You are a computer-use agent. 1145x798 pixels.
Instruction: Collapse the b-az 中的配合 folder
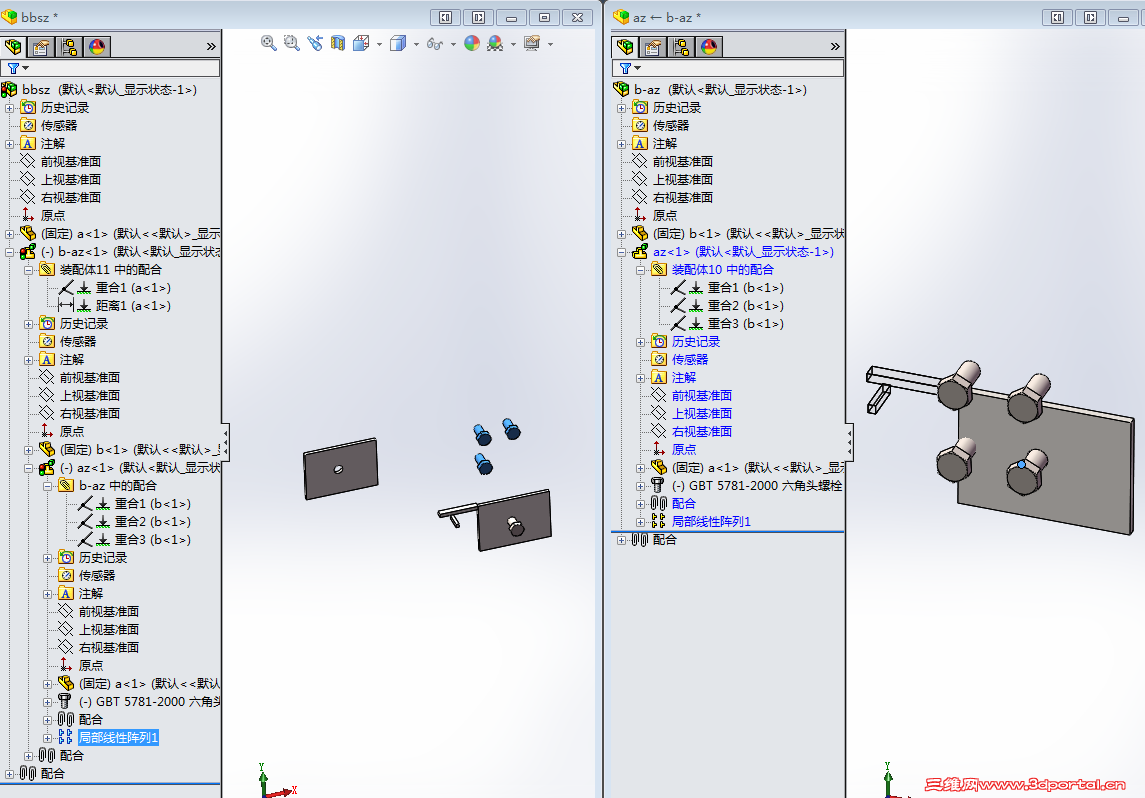pos(47,486)
